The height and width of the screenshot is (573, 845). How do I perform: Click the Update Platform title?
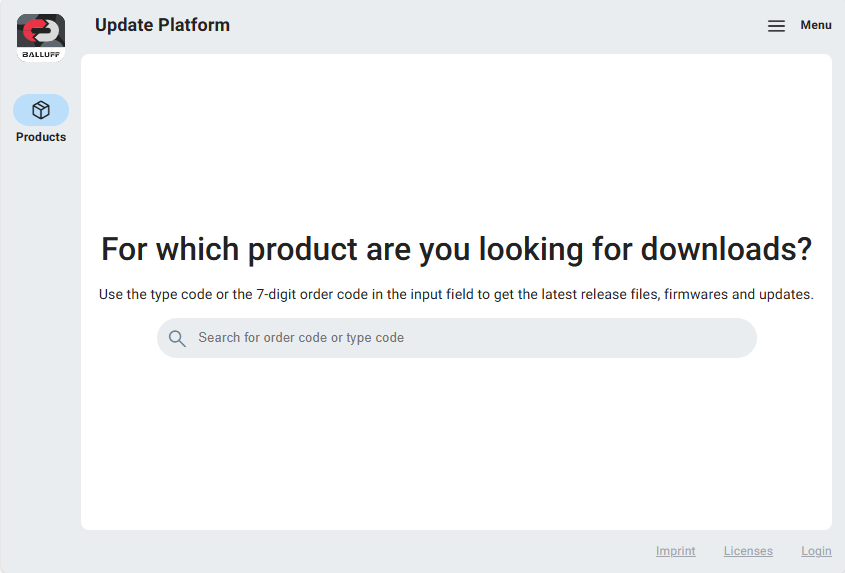coord(162,25)
